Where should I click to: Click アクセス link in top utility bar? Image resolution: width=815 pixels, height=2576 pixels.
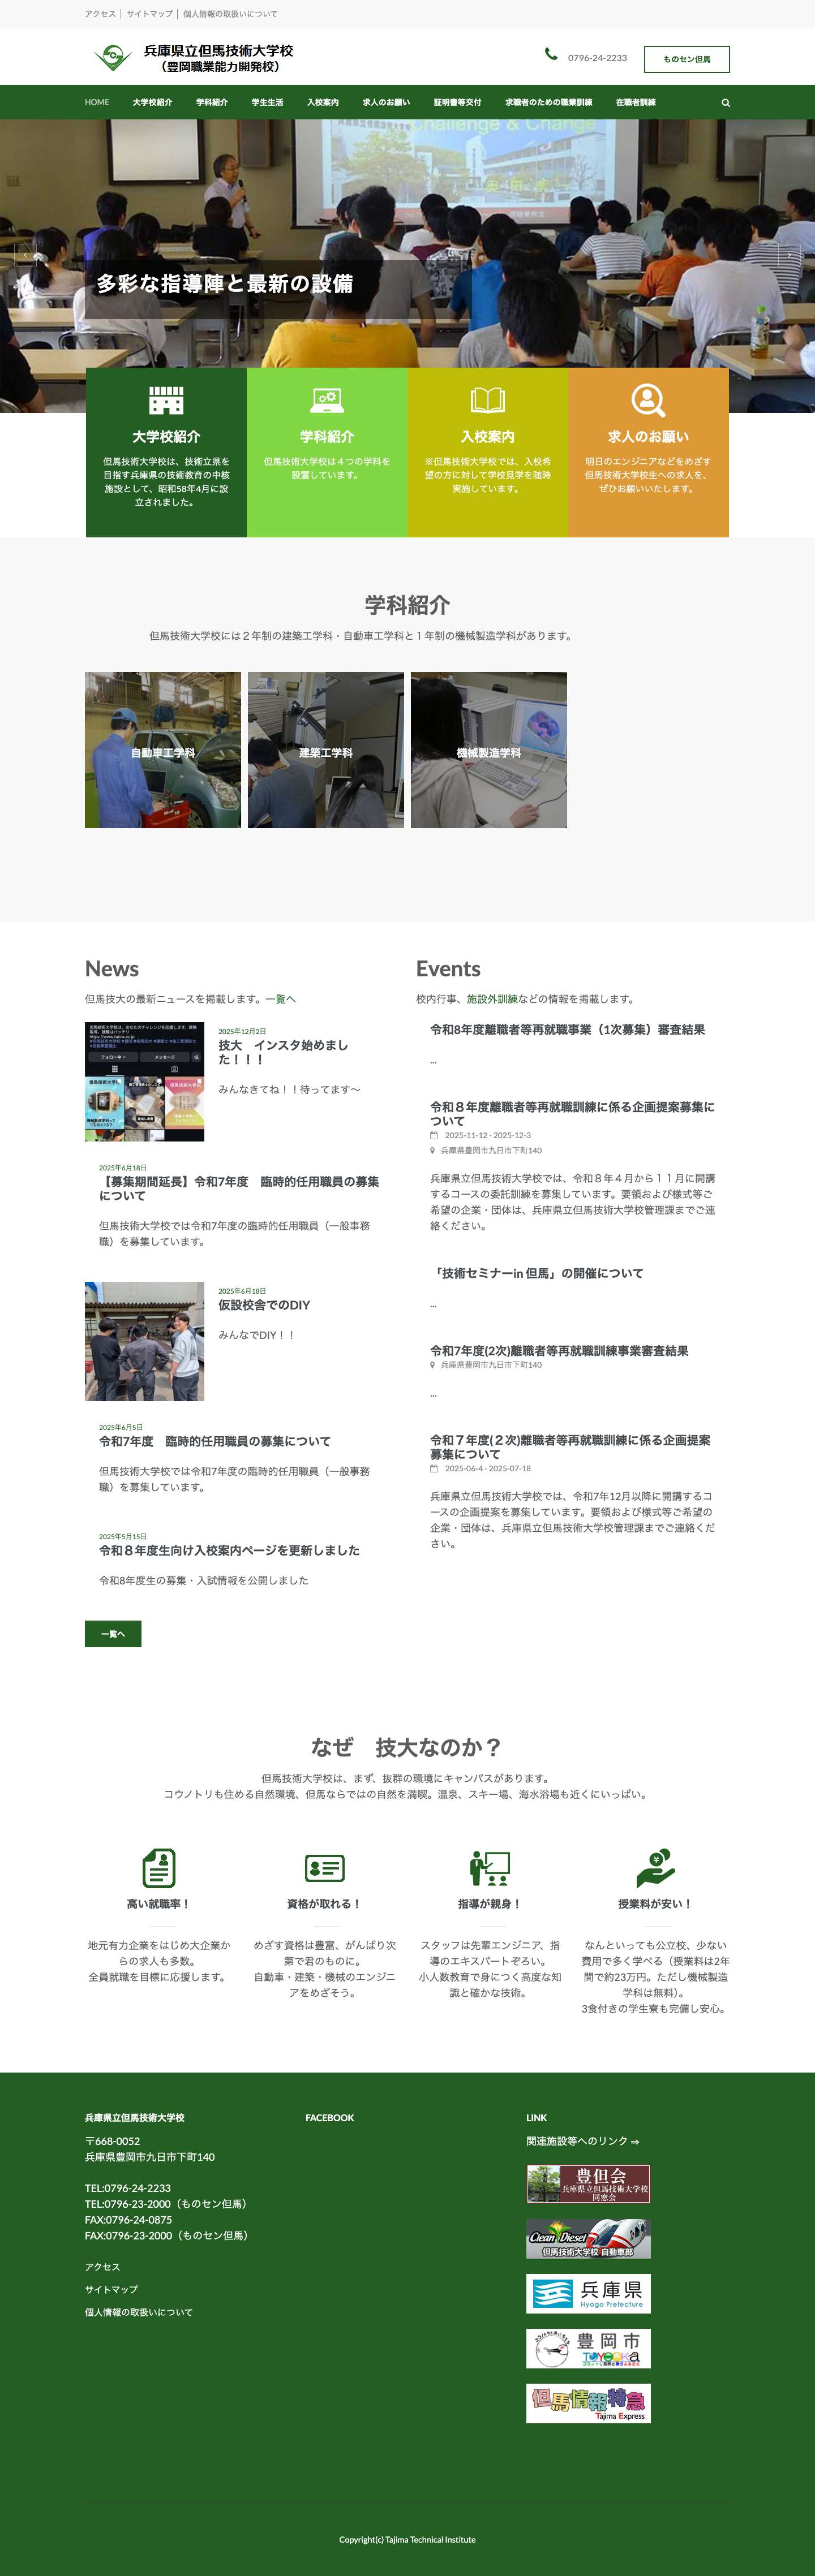pyautogui.click(x=100, y=14)
